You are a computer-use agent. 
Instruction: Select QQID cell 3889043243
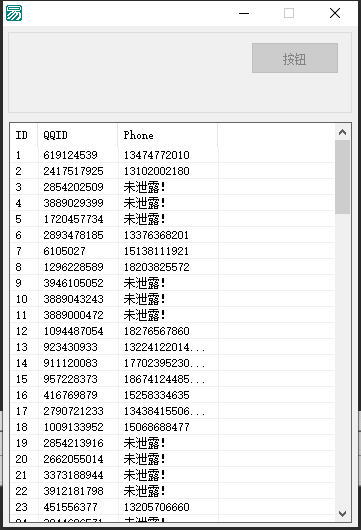73,299
